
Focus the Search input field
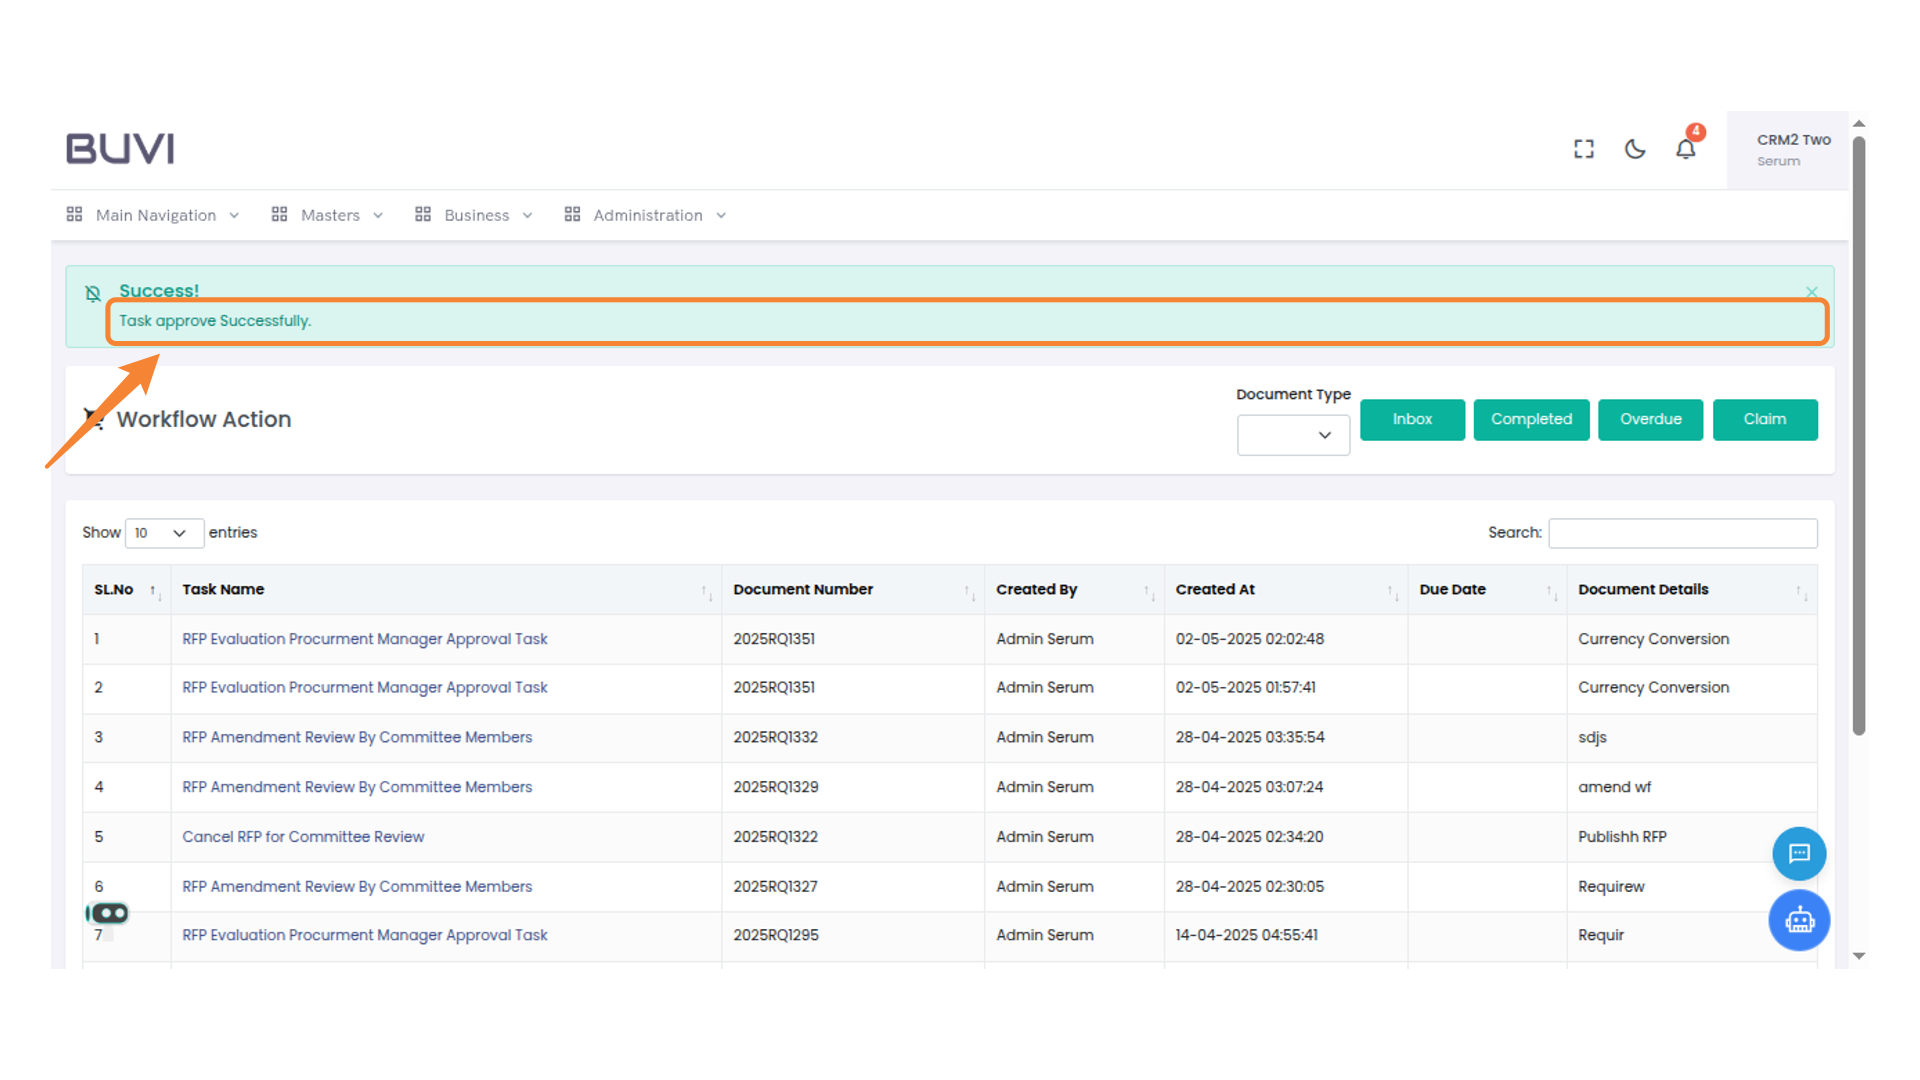click(1682, 533)
